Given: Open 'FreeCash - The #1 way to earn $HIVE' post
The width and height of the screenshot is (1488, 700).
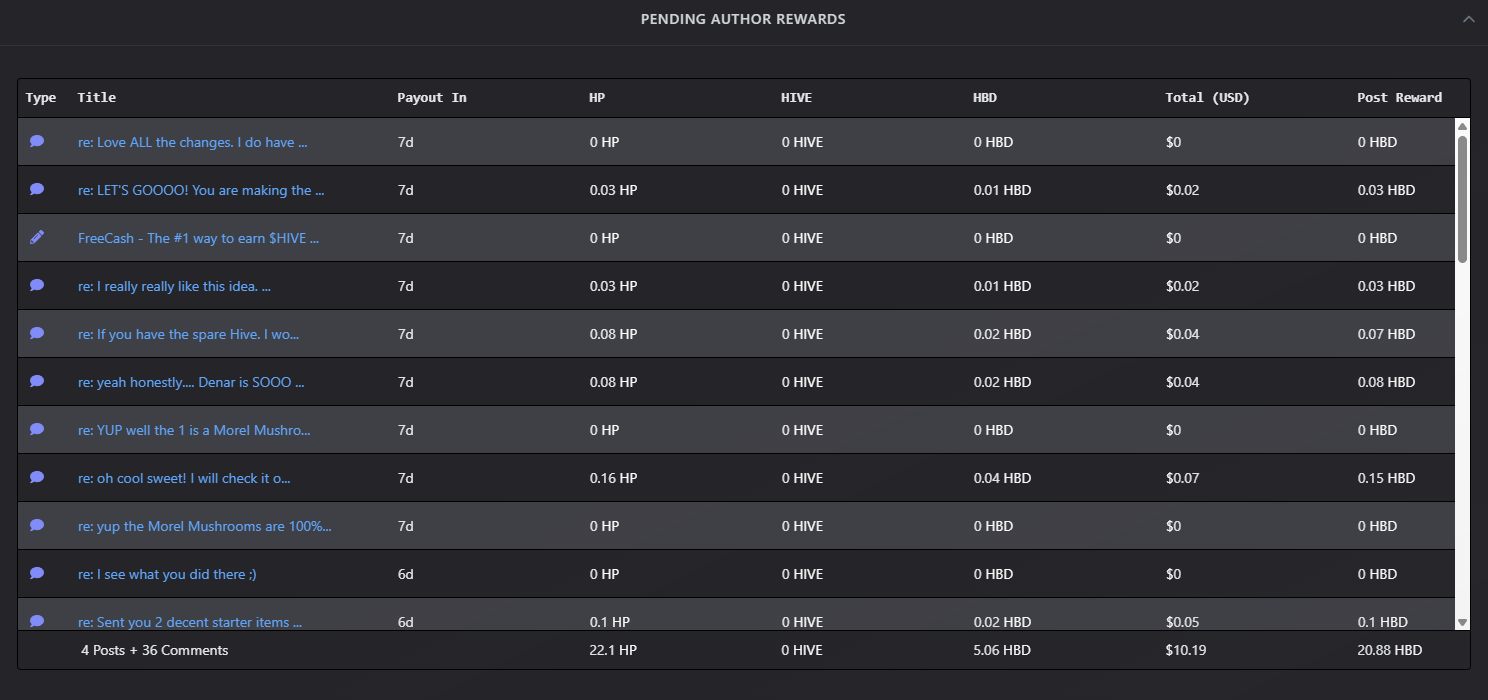Looking at the screenshot, I should point(198,238).
